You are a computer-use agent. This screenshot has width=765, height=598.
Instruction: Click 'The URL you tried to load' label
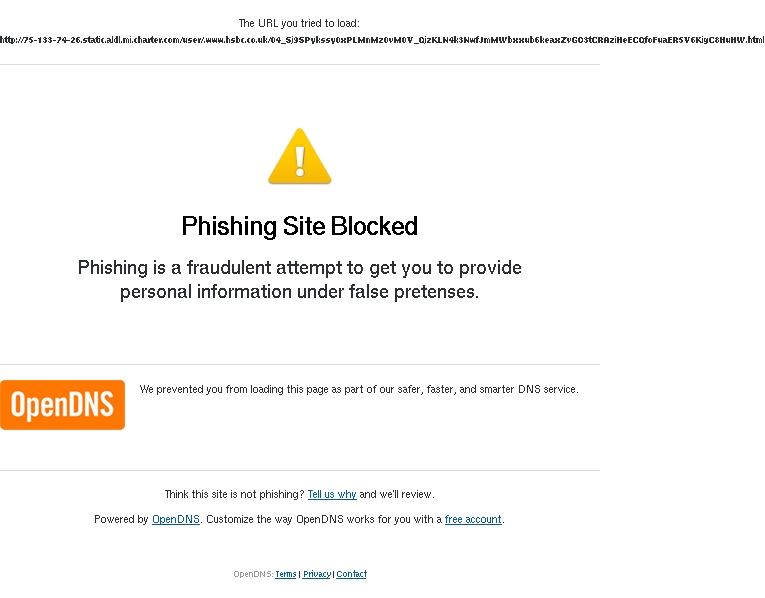pyautogui.click(x=299, y=23)
